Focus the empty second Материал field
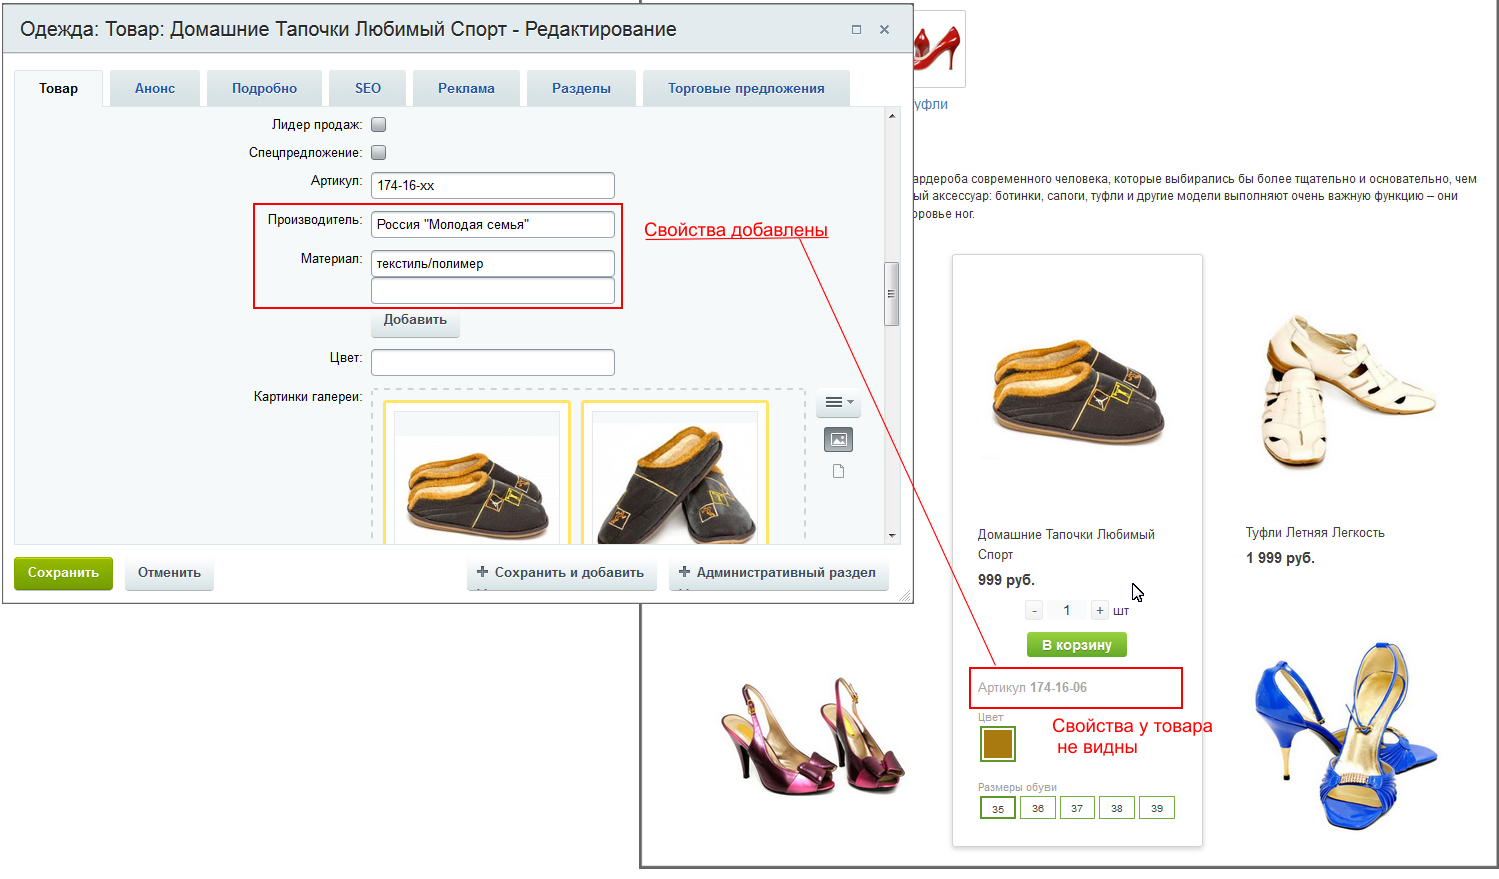The height and width of the screenshot is (879, 1499). 493,290
